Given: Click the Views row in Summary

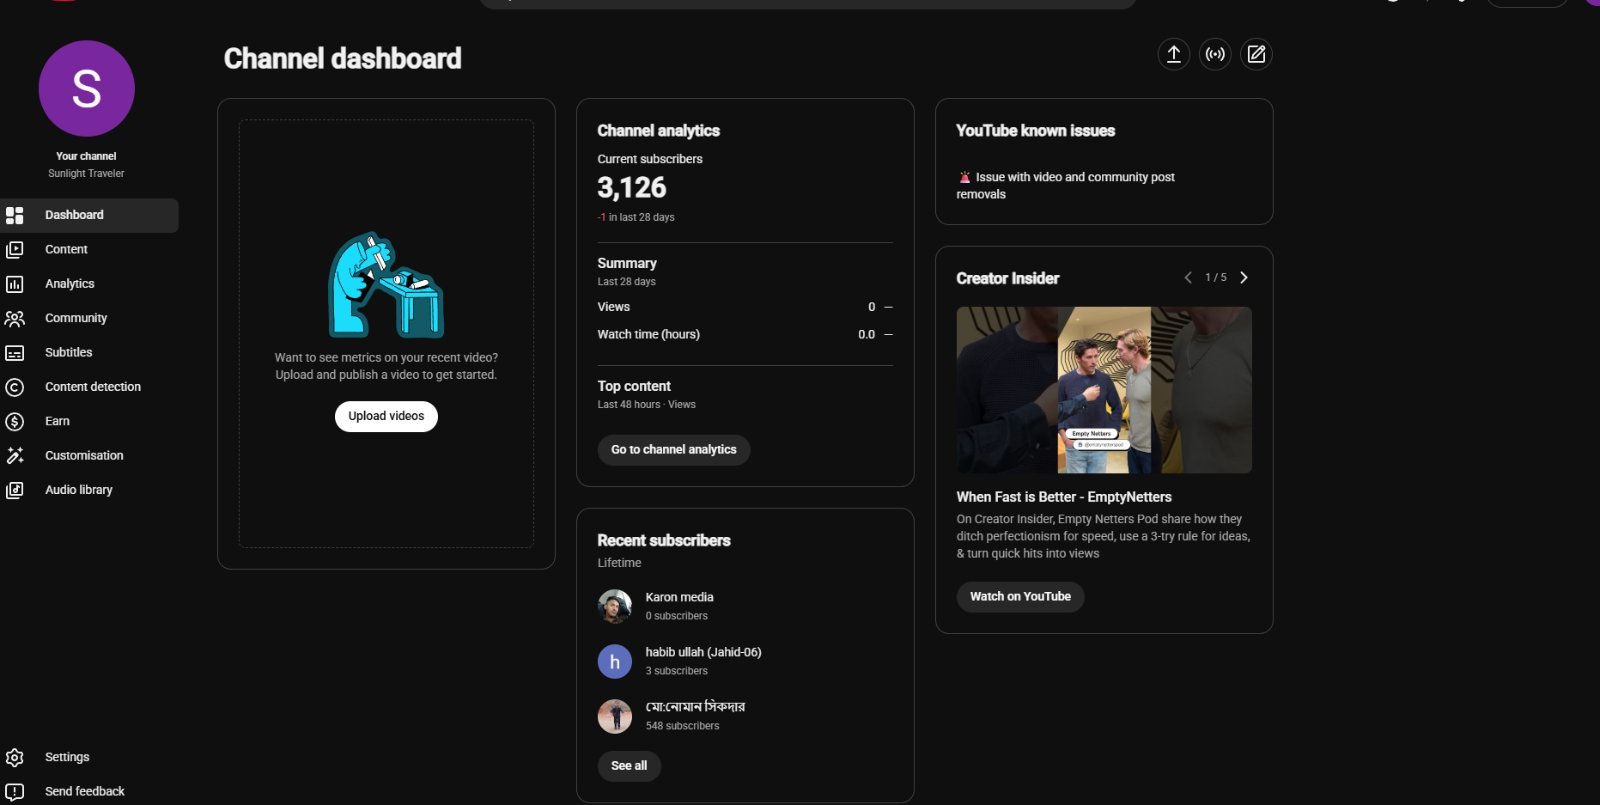Looking at the screenshot, I should (x=745, y=307).
